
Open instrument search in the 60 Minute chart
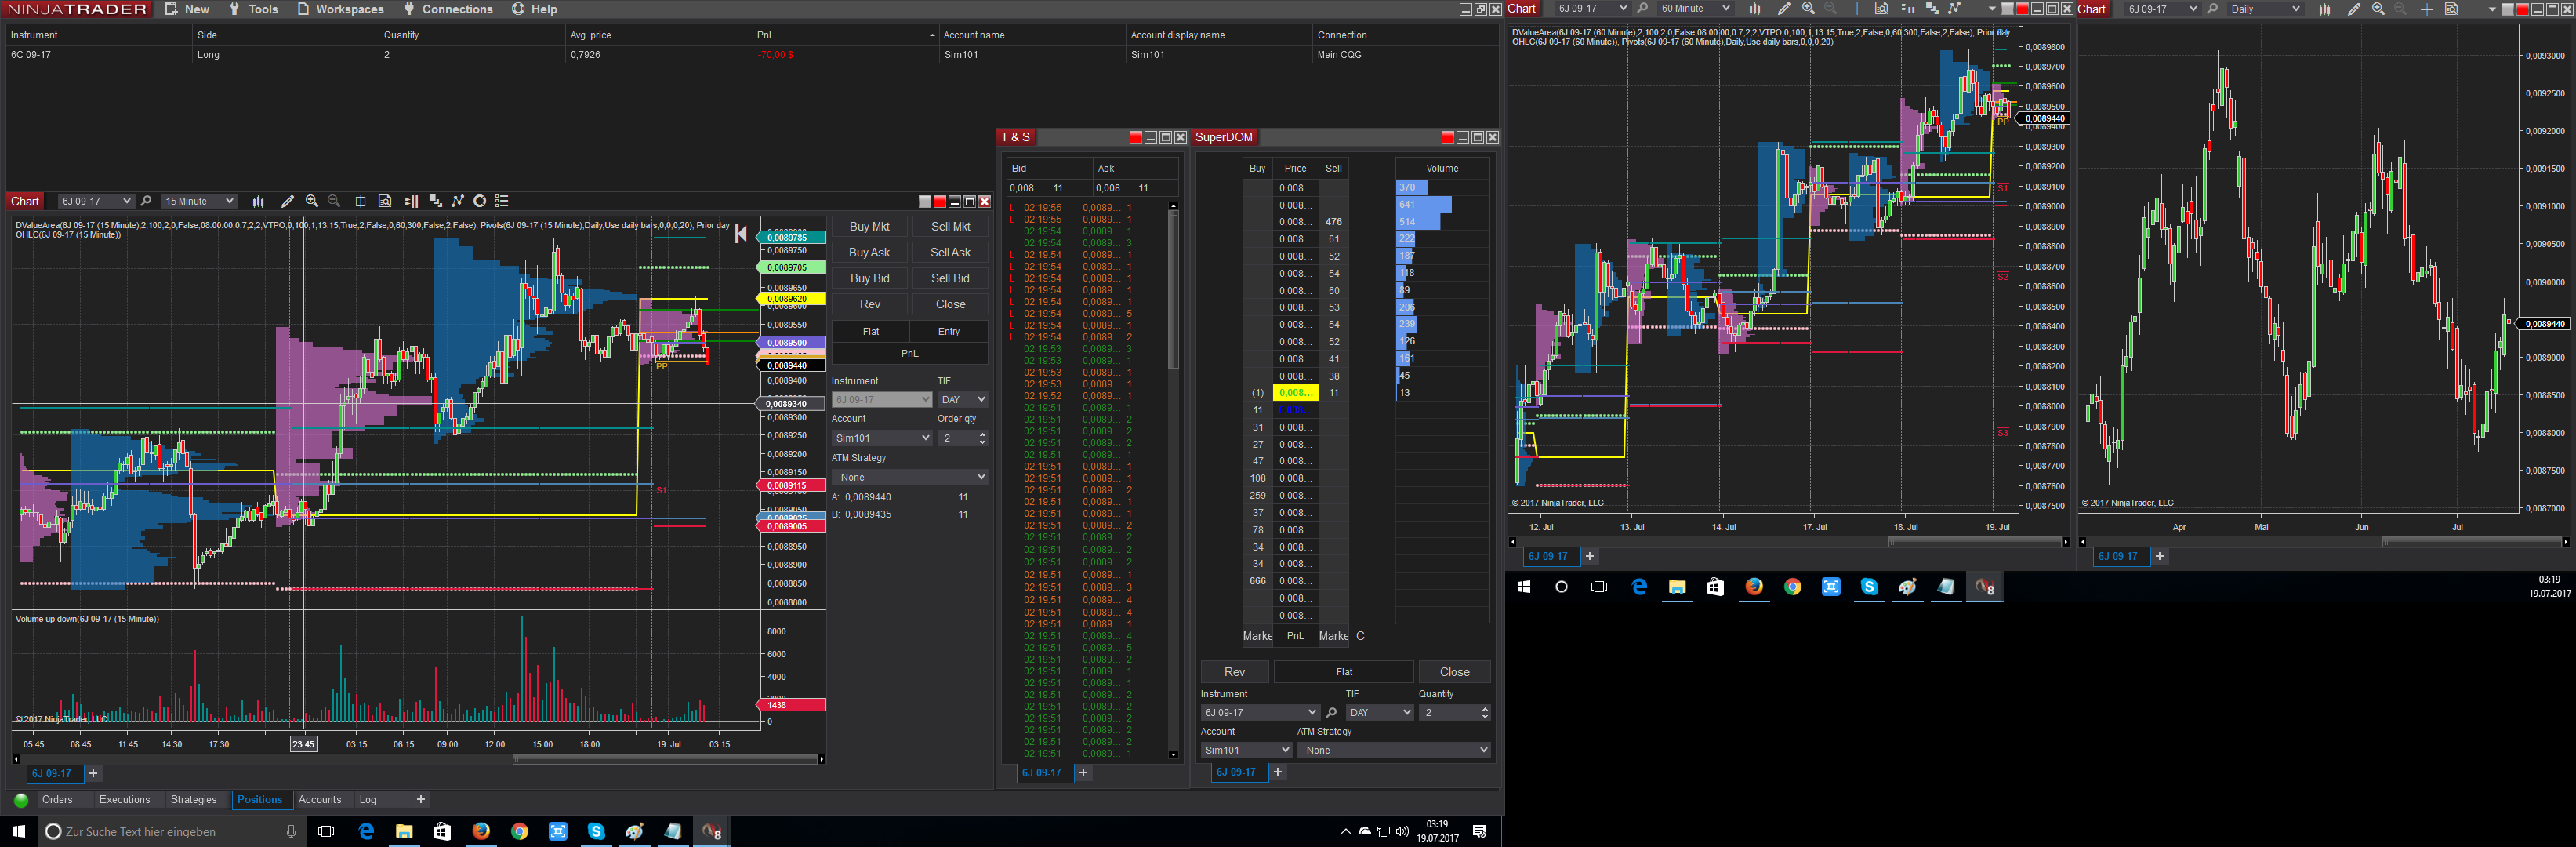[x=1642, y=9]
